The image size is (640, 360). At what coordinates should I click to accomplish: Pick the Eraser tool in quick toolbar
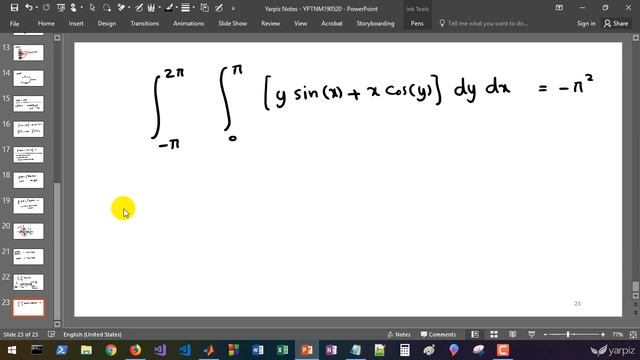click(x=121, y=8)
